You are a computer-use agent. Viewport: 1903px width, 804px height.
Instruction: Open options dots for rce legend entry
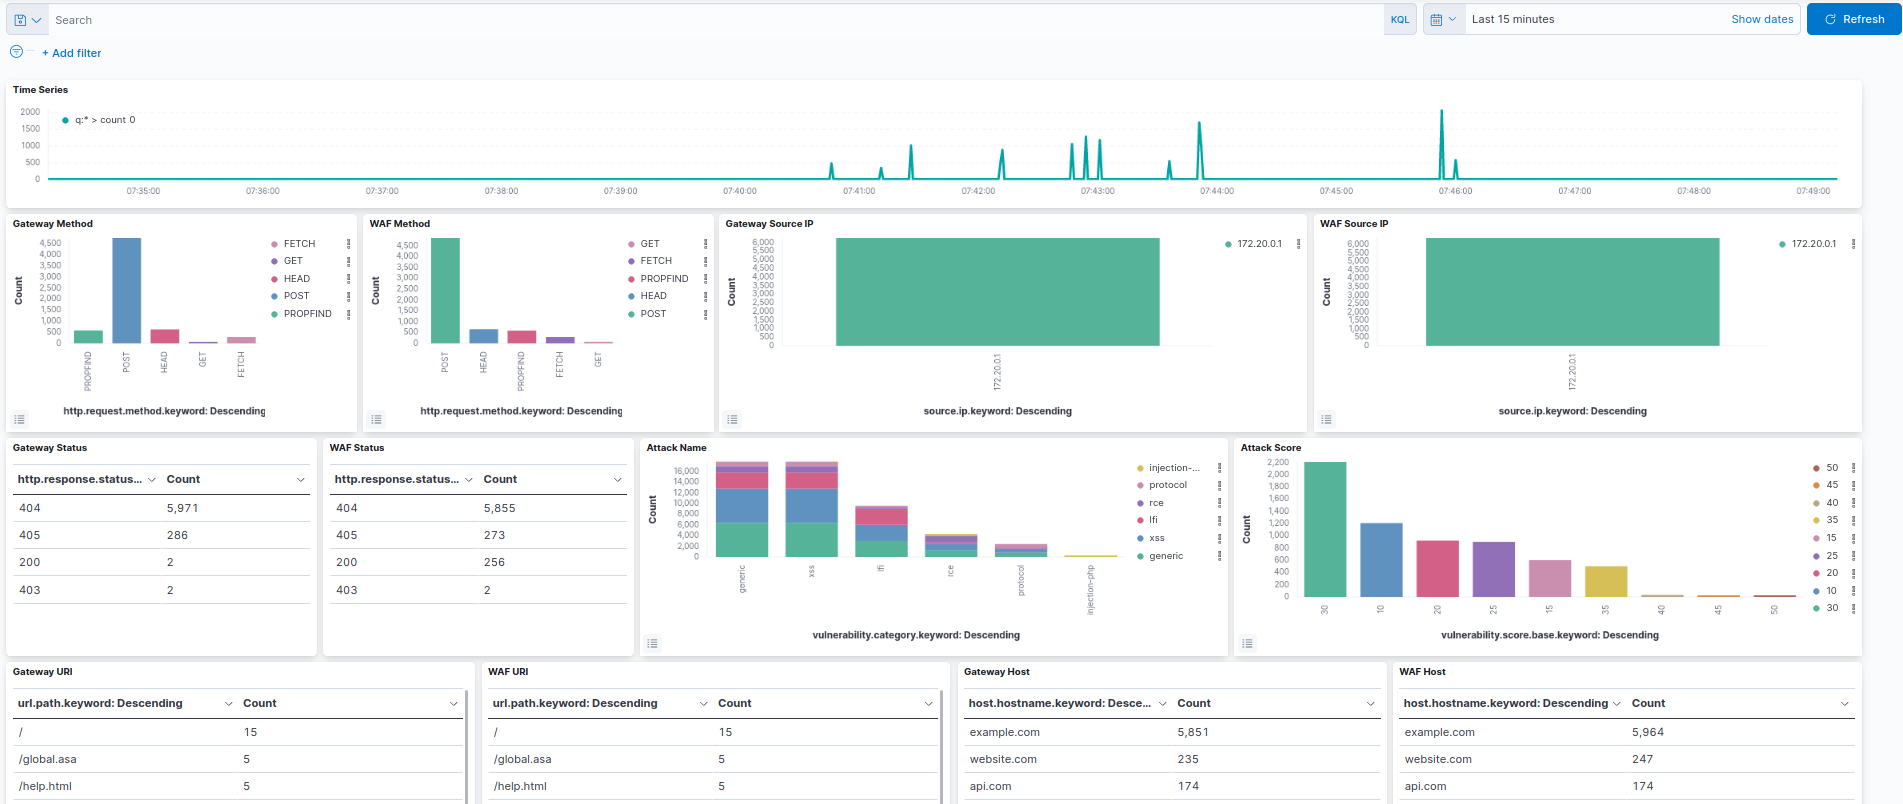click(x=1219, y=503)
